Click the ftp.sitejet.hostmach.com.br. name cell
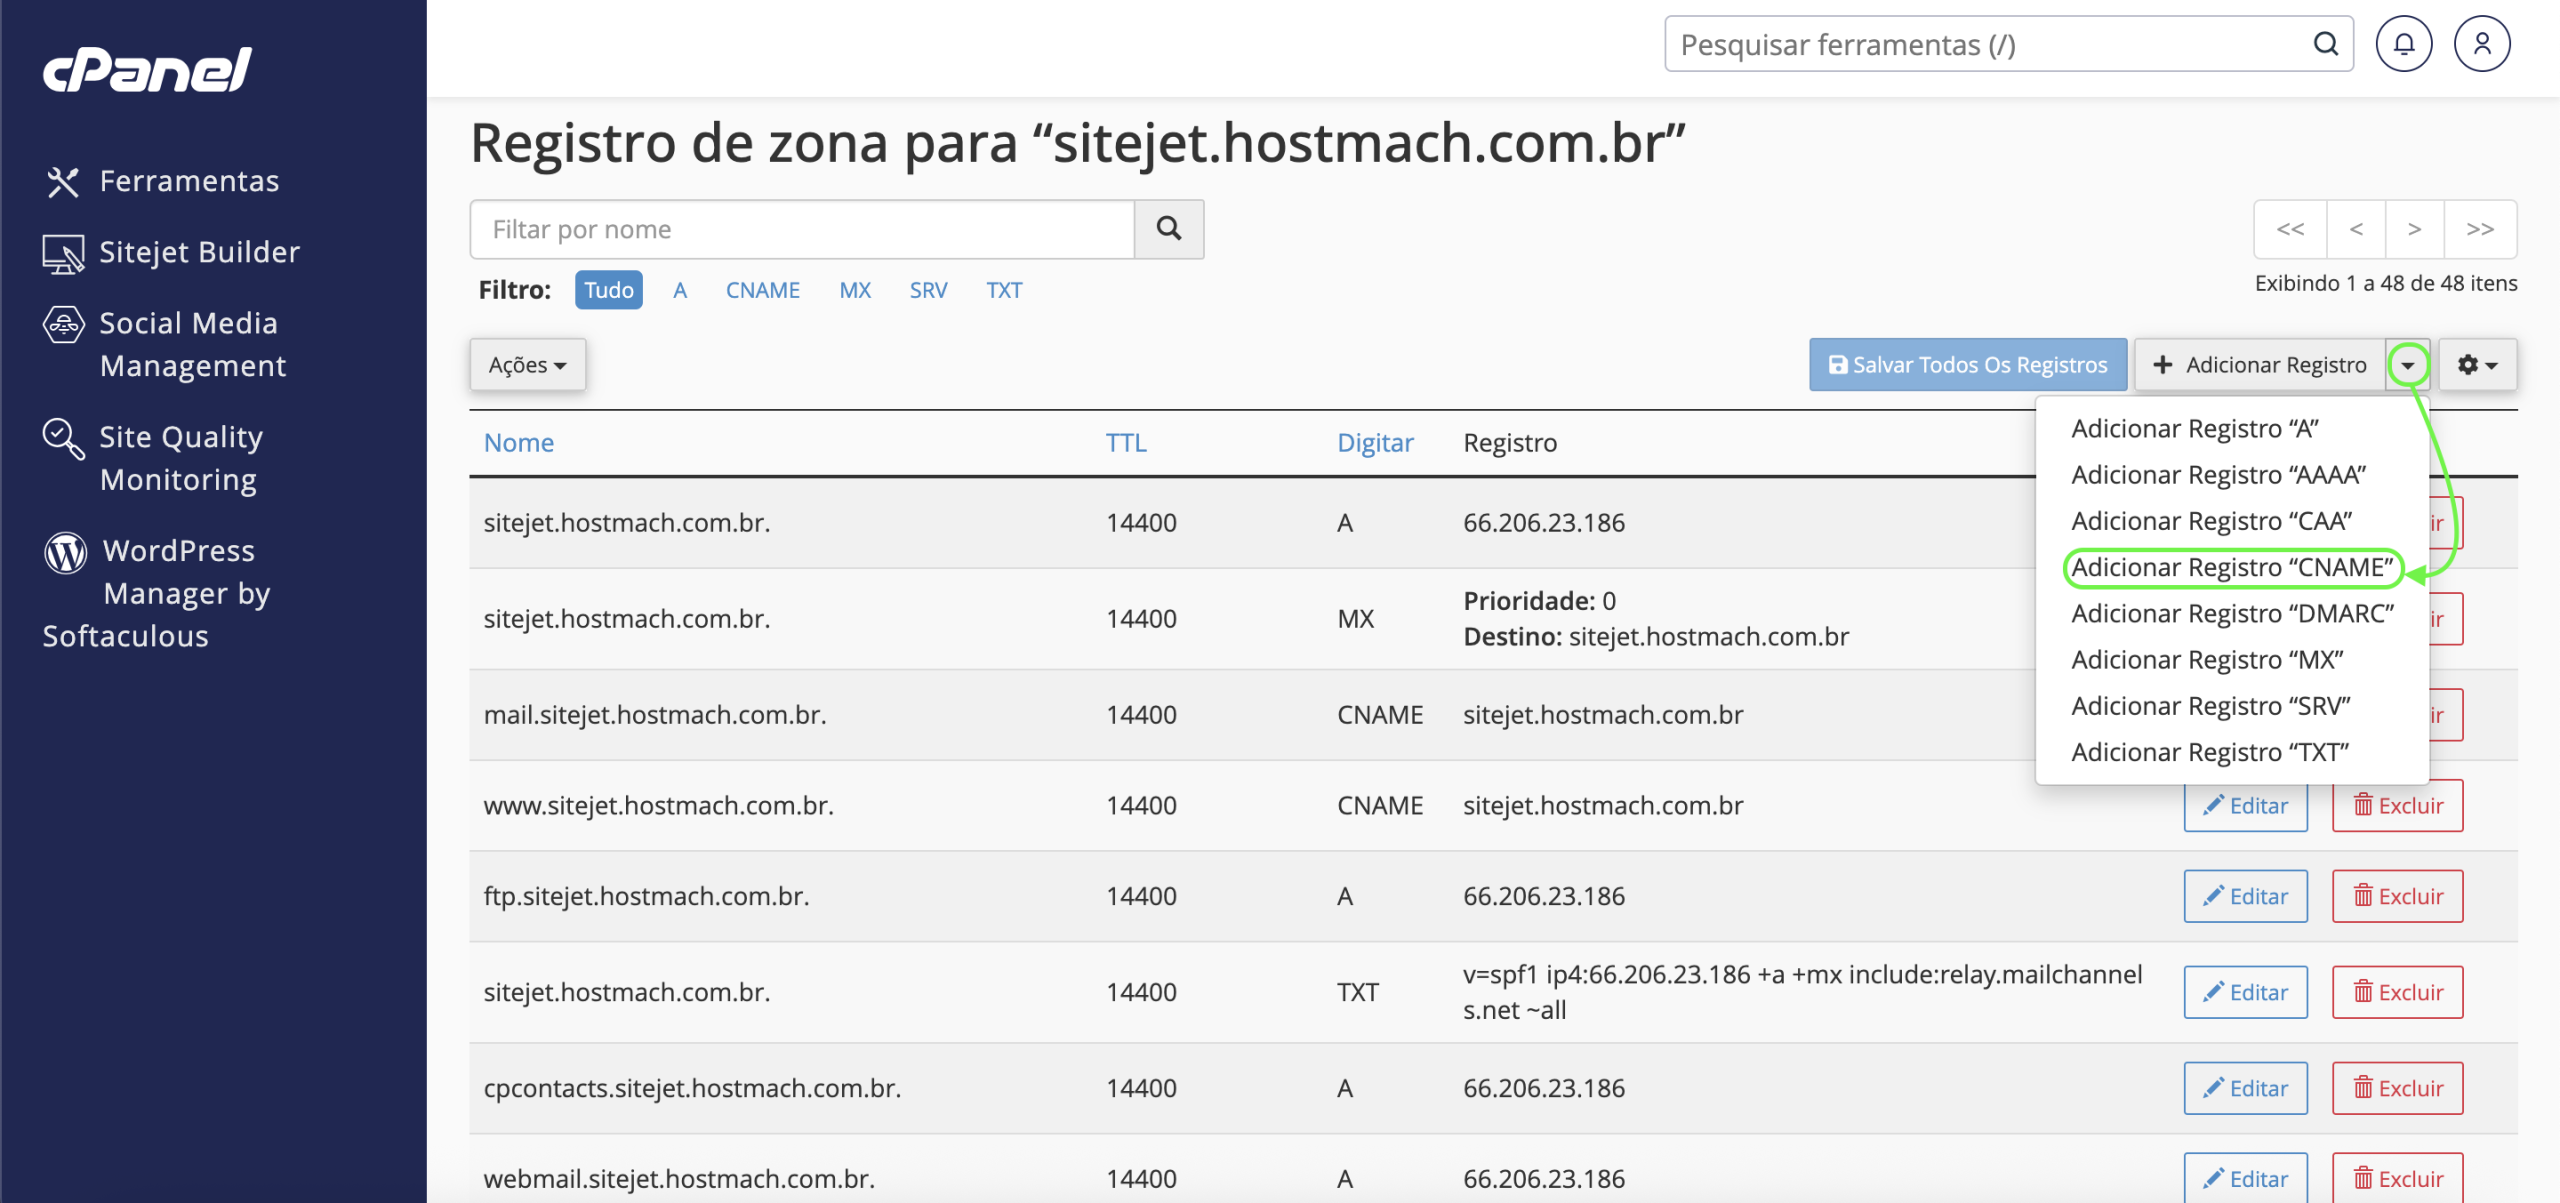Viewport: 2560px width, 1203px height. click(x=646, y=896)
